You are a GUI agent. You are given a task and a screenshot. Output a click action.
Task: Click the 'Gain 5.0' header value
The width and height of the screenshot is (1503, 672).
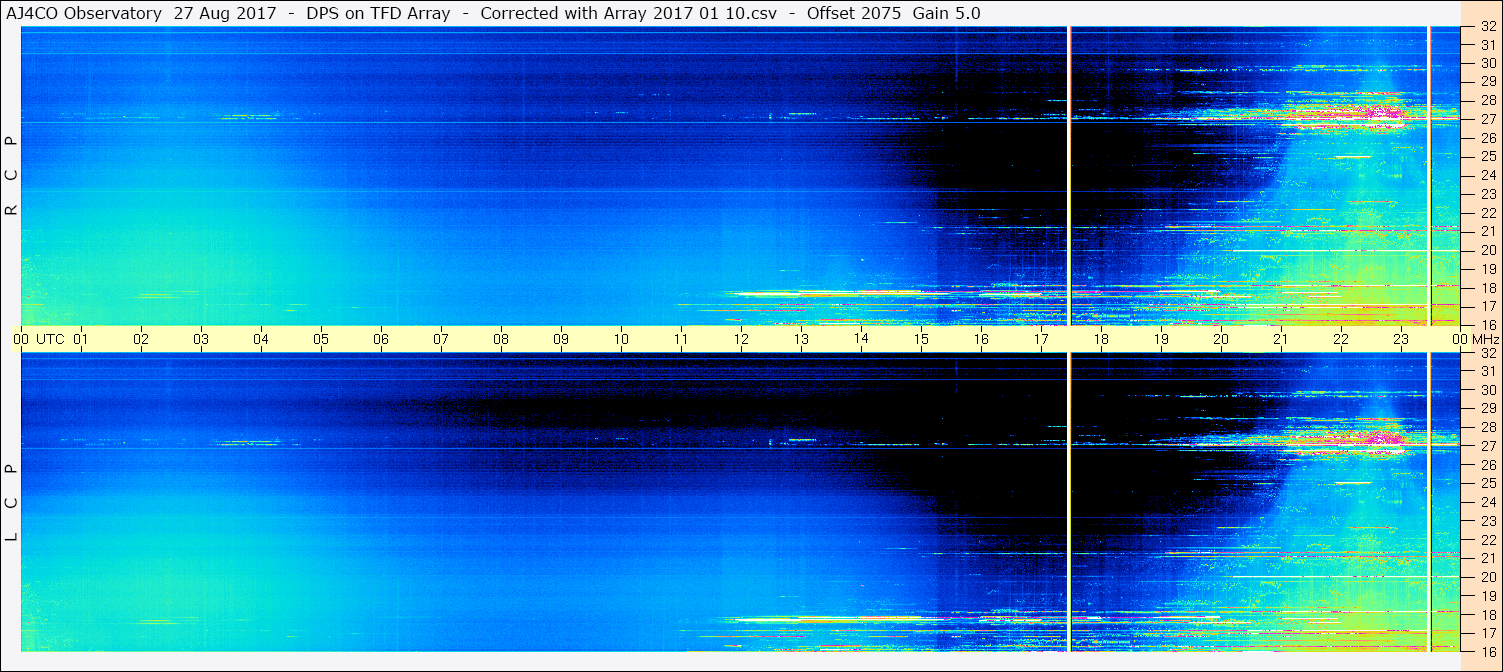tap(947, 13)
